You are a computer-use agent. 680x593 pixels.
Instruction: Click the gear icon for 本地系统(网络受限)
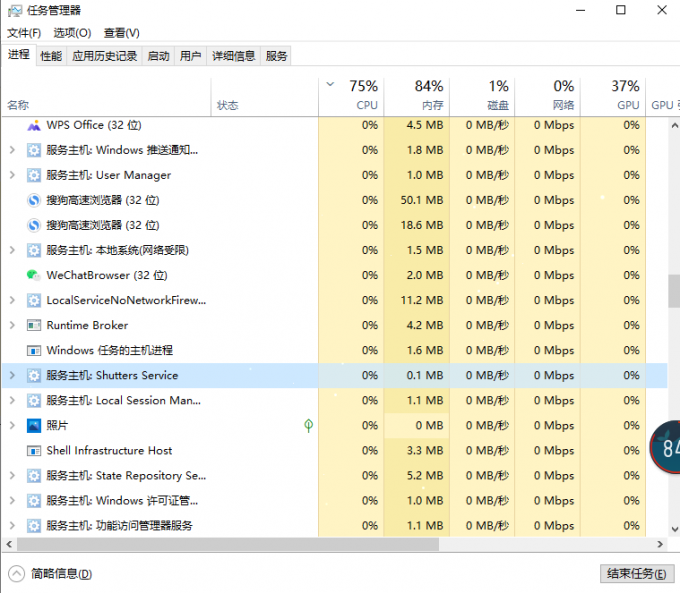[x=34, y=250]
